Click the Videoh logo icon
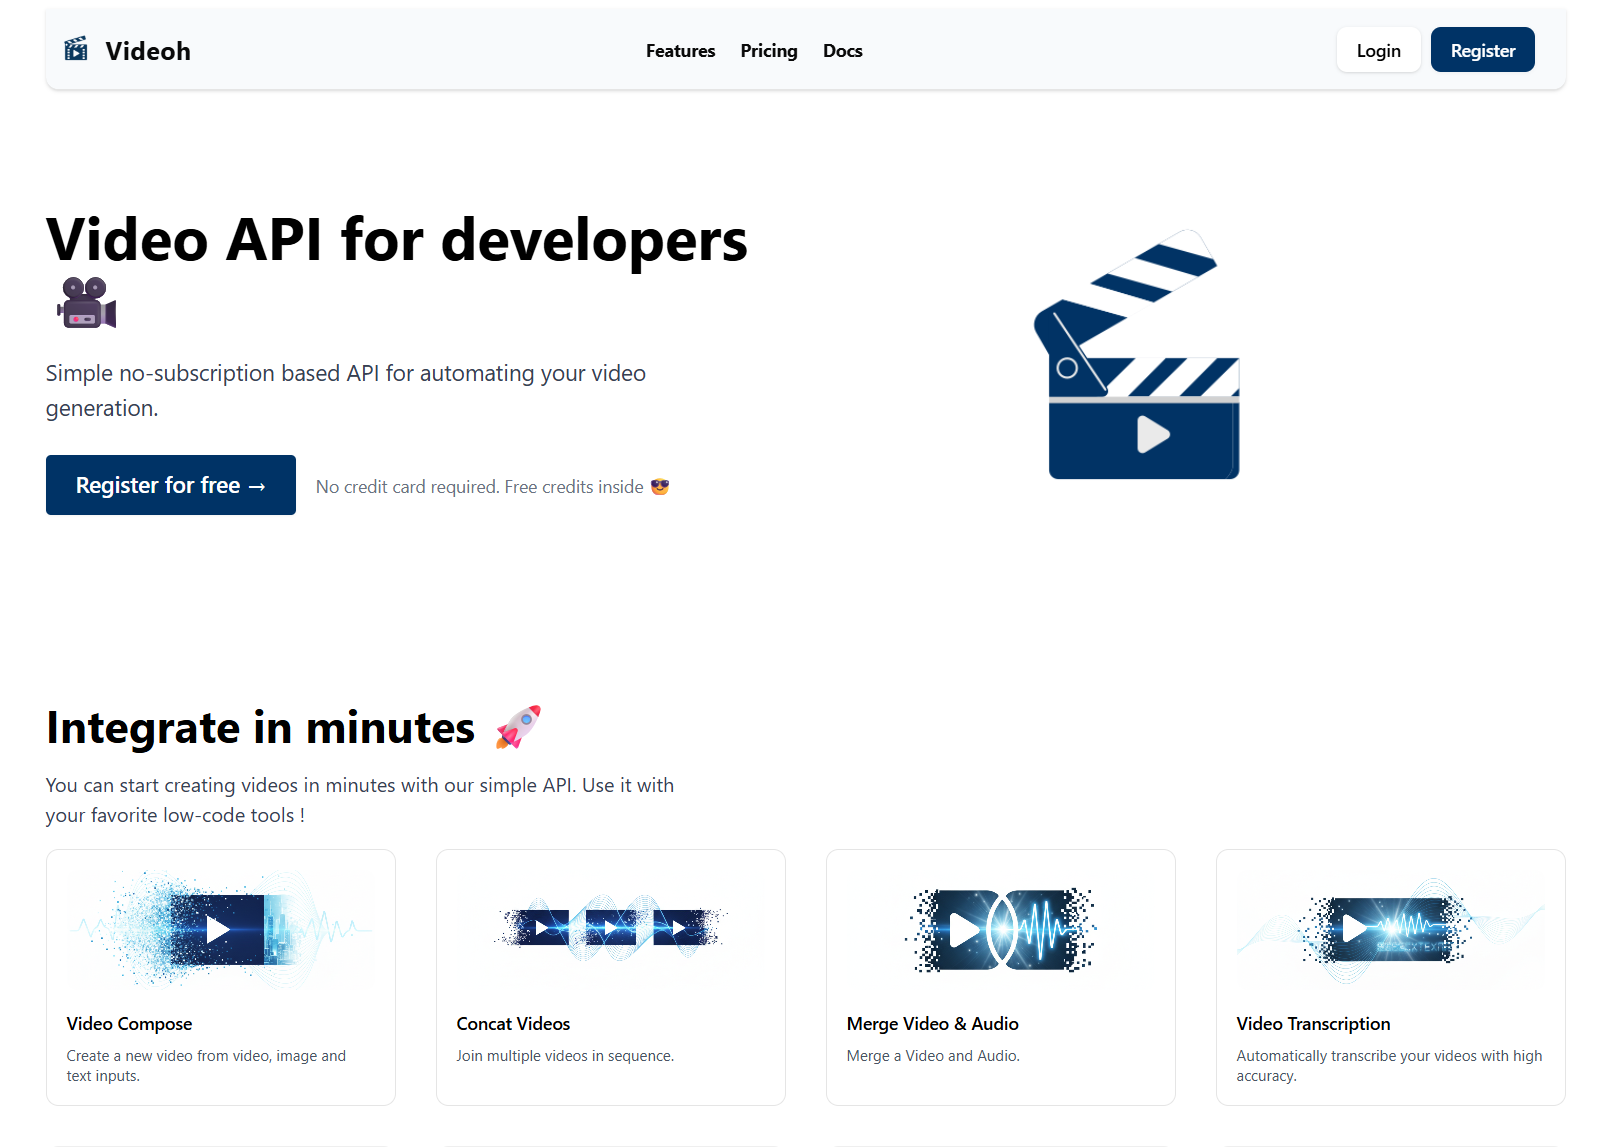This screenshot has height=1147, width=1607. 74,48
